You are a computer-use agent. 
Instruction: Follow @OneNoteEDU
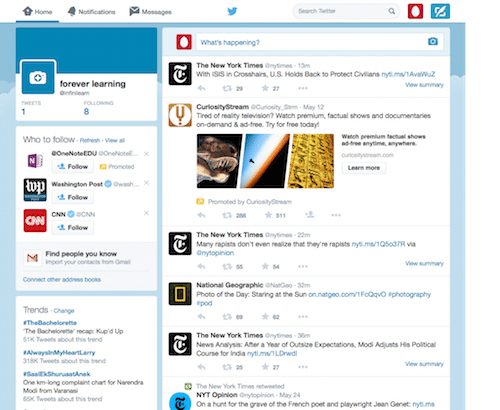pyautogui.click(x=72, y=166)
